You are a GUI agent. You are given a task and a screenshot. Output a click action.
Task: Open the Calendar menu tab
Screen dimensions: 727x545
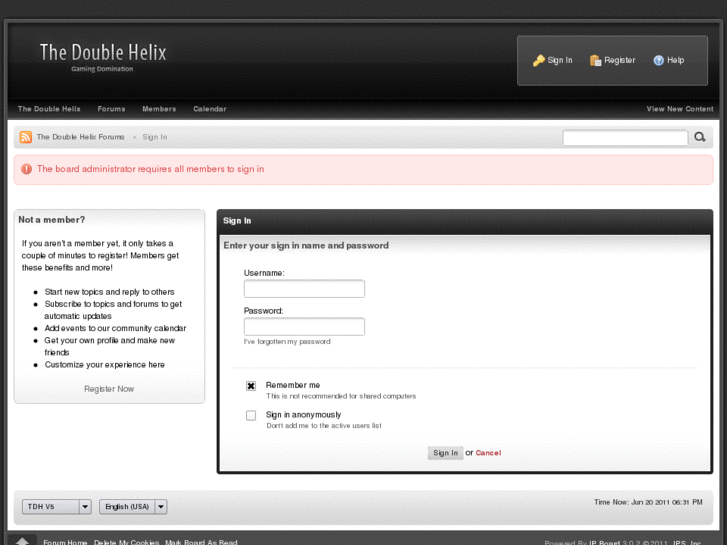point(210,109)
